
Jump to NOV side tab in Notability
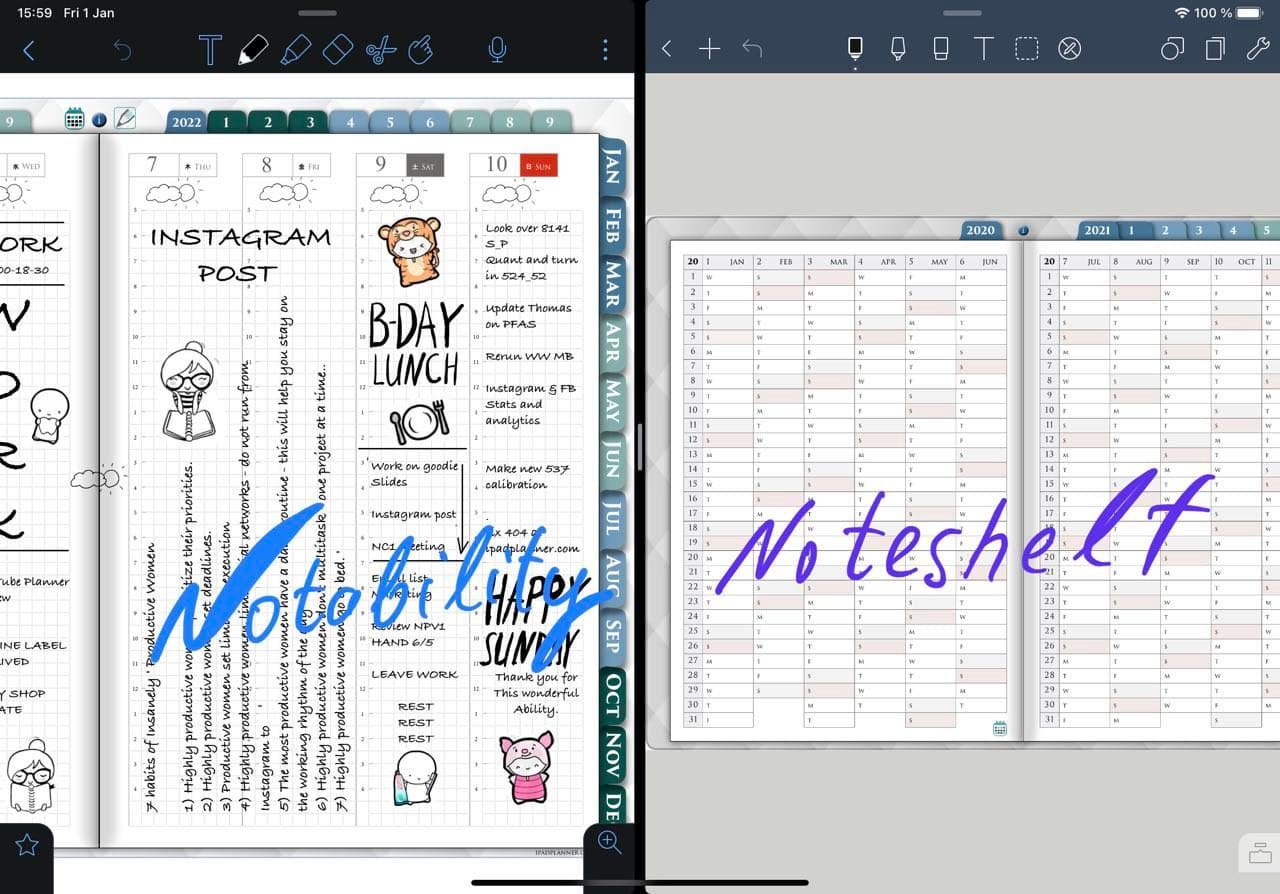[x=612, y=756]
